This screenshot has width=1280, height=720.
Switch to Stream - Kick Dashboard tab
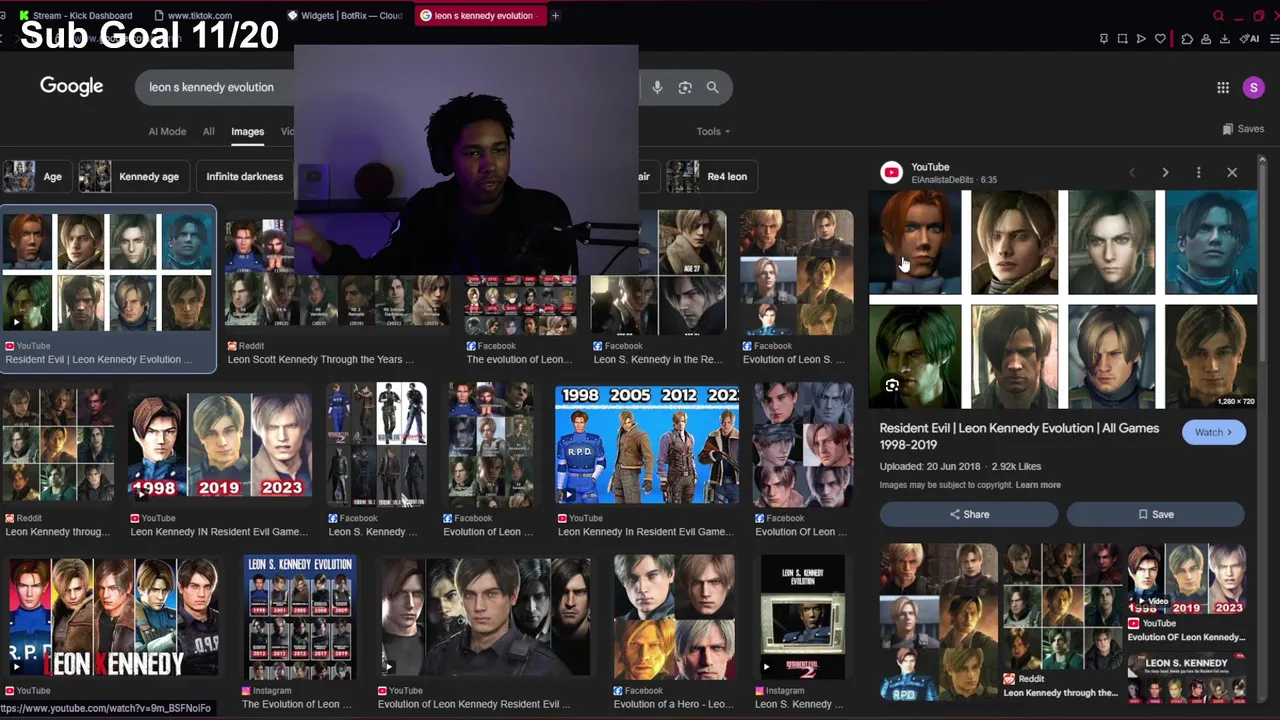pyautogui.click(x=77, y=15)
